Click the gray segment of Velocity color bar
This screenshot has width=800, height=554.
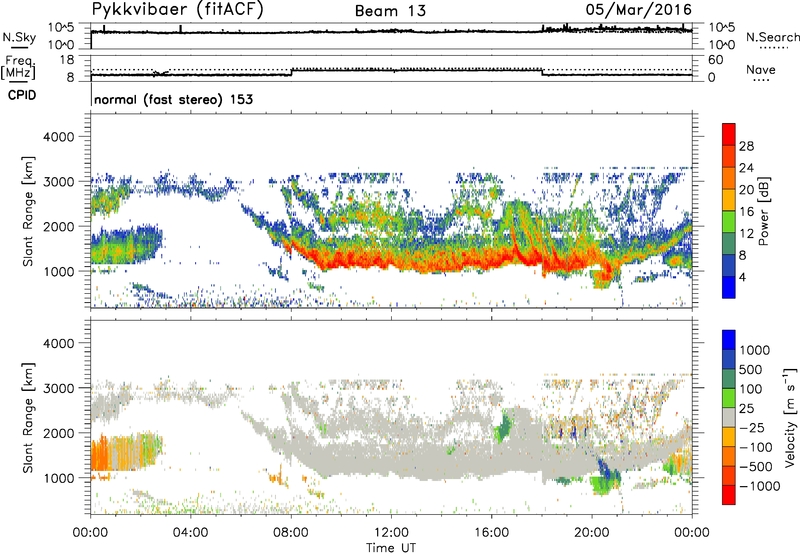point(729,417)
